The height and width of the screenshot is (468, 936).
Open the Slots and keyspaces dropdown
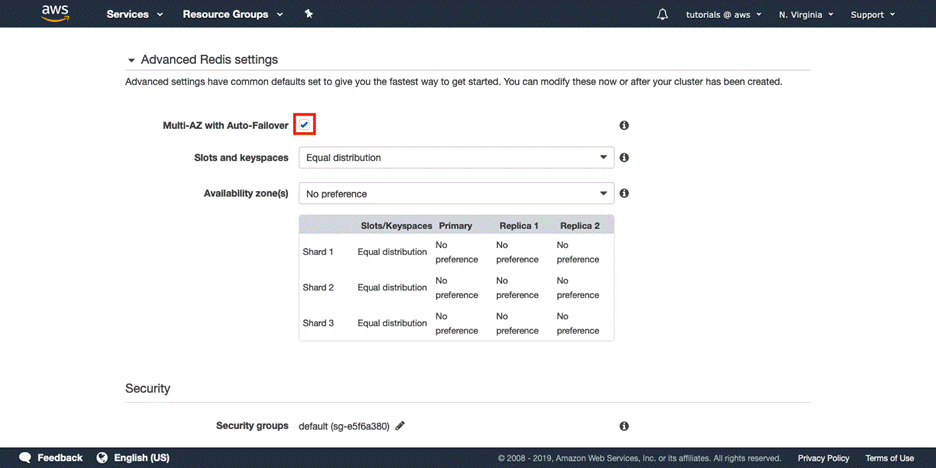click(x=456, y=158)
